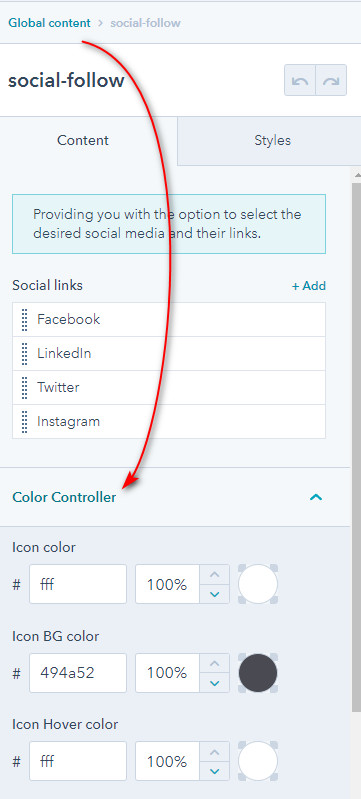Decrease Icon Hover color opacity stepper
361x799 pixels.
click(x=215, y=771)
